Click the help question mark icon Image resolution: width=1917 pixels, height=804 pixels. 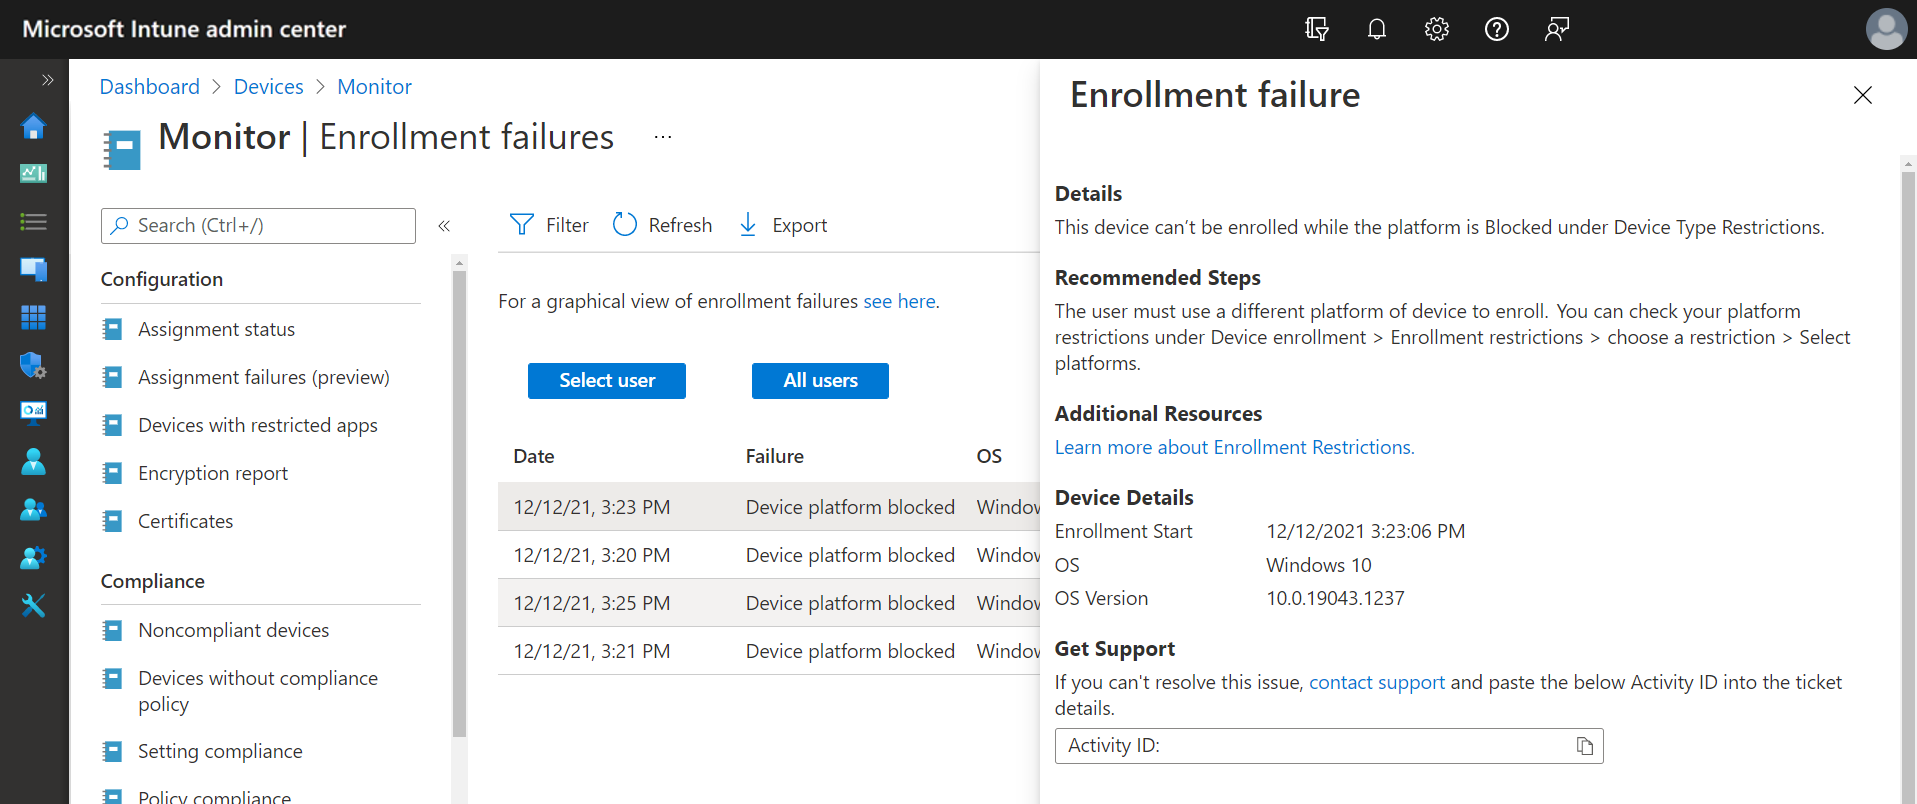click(x=1496, y=29)
